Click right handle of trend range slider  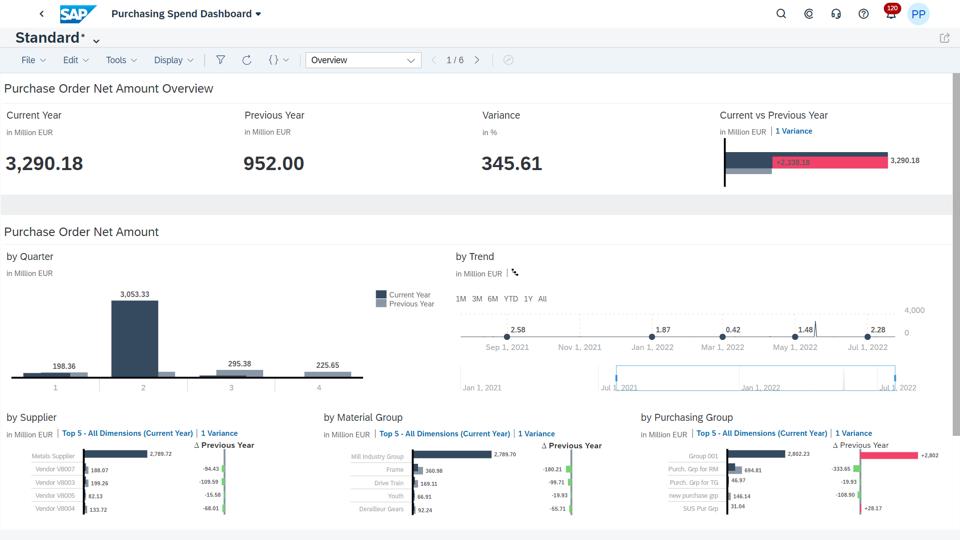point(894,377)
